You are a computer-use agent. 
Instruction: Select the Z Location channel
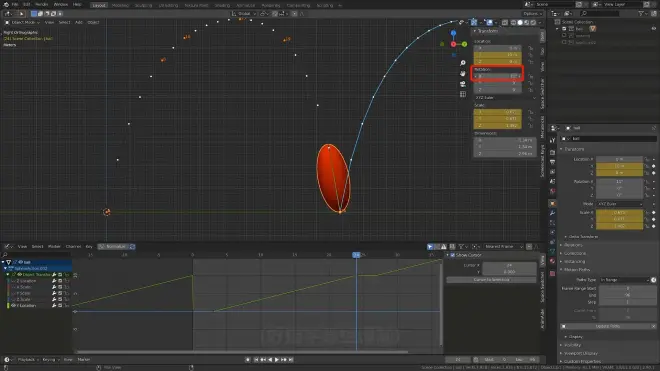tap(26, 281)
